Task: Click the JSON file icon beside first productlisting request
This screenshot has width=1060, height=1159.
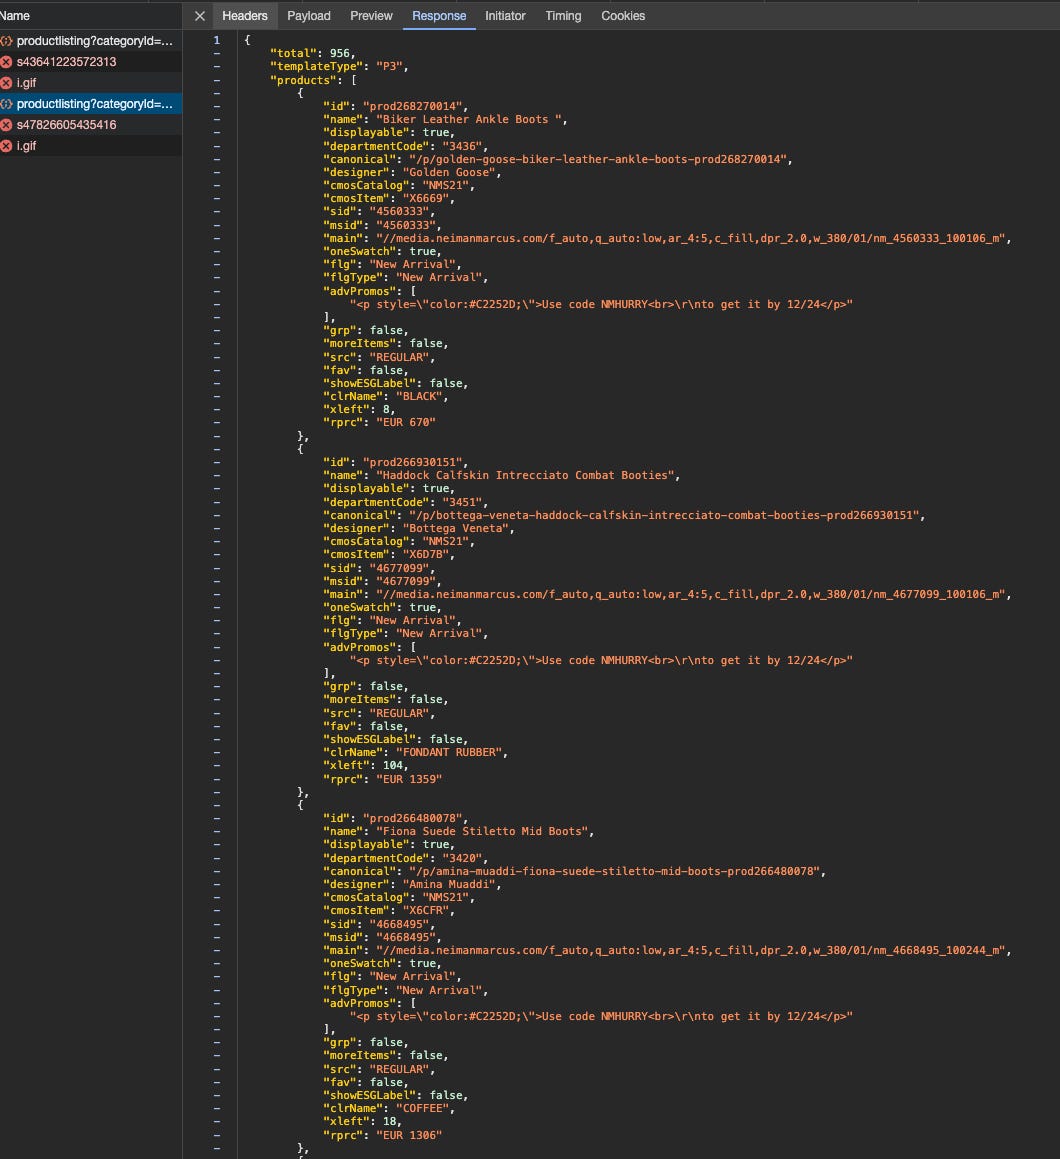Action: click(x=9, y=41)
